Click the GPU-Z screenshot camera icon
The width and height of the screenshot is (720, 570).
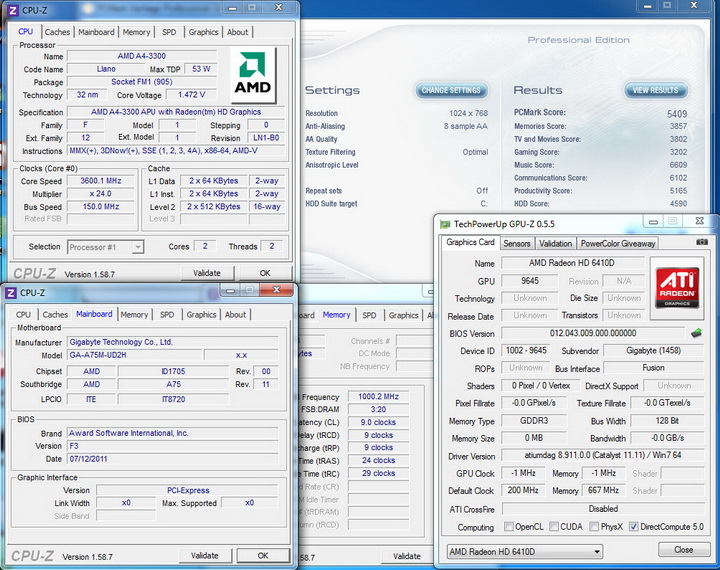(702, 243)
